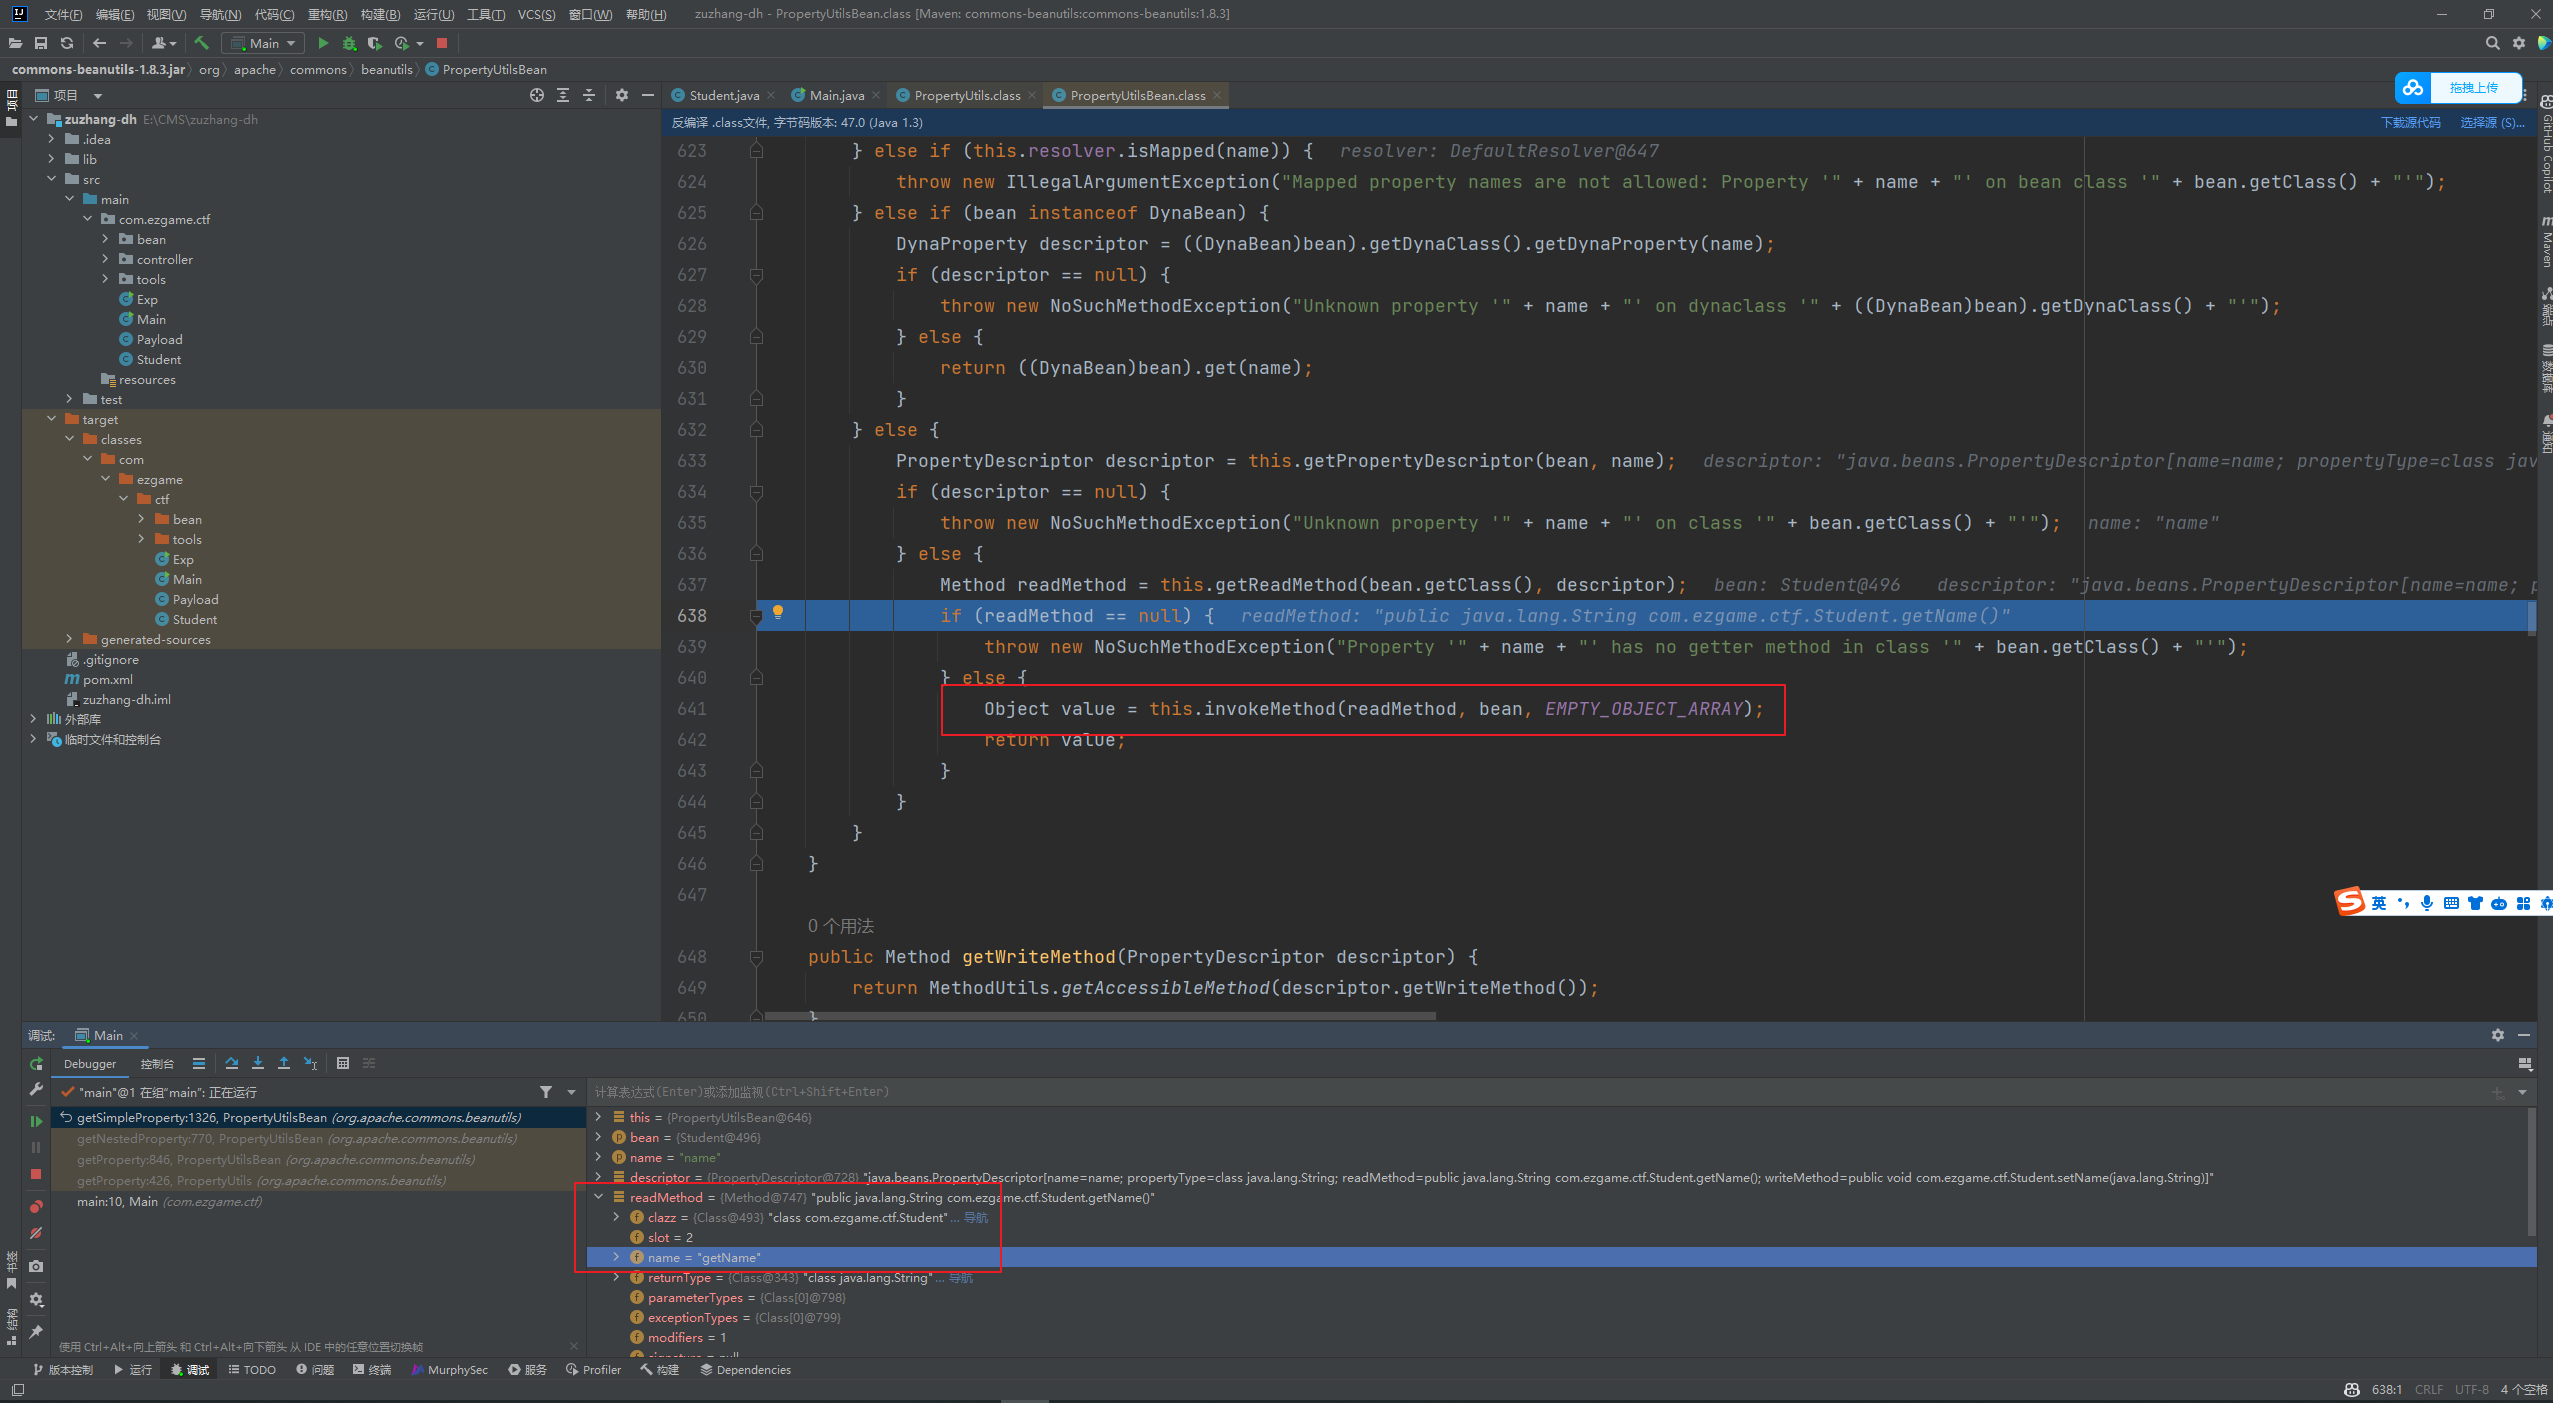Open the 重构(R) menu

pyautogui.click(x=327, y=14)
